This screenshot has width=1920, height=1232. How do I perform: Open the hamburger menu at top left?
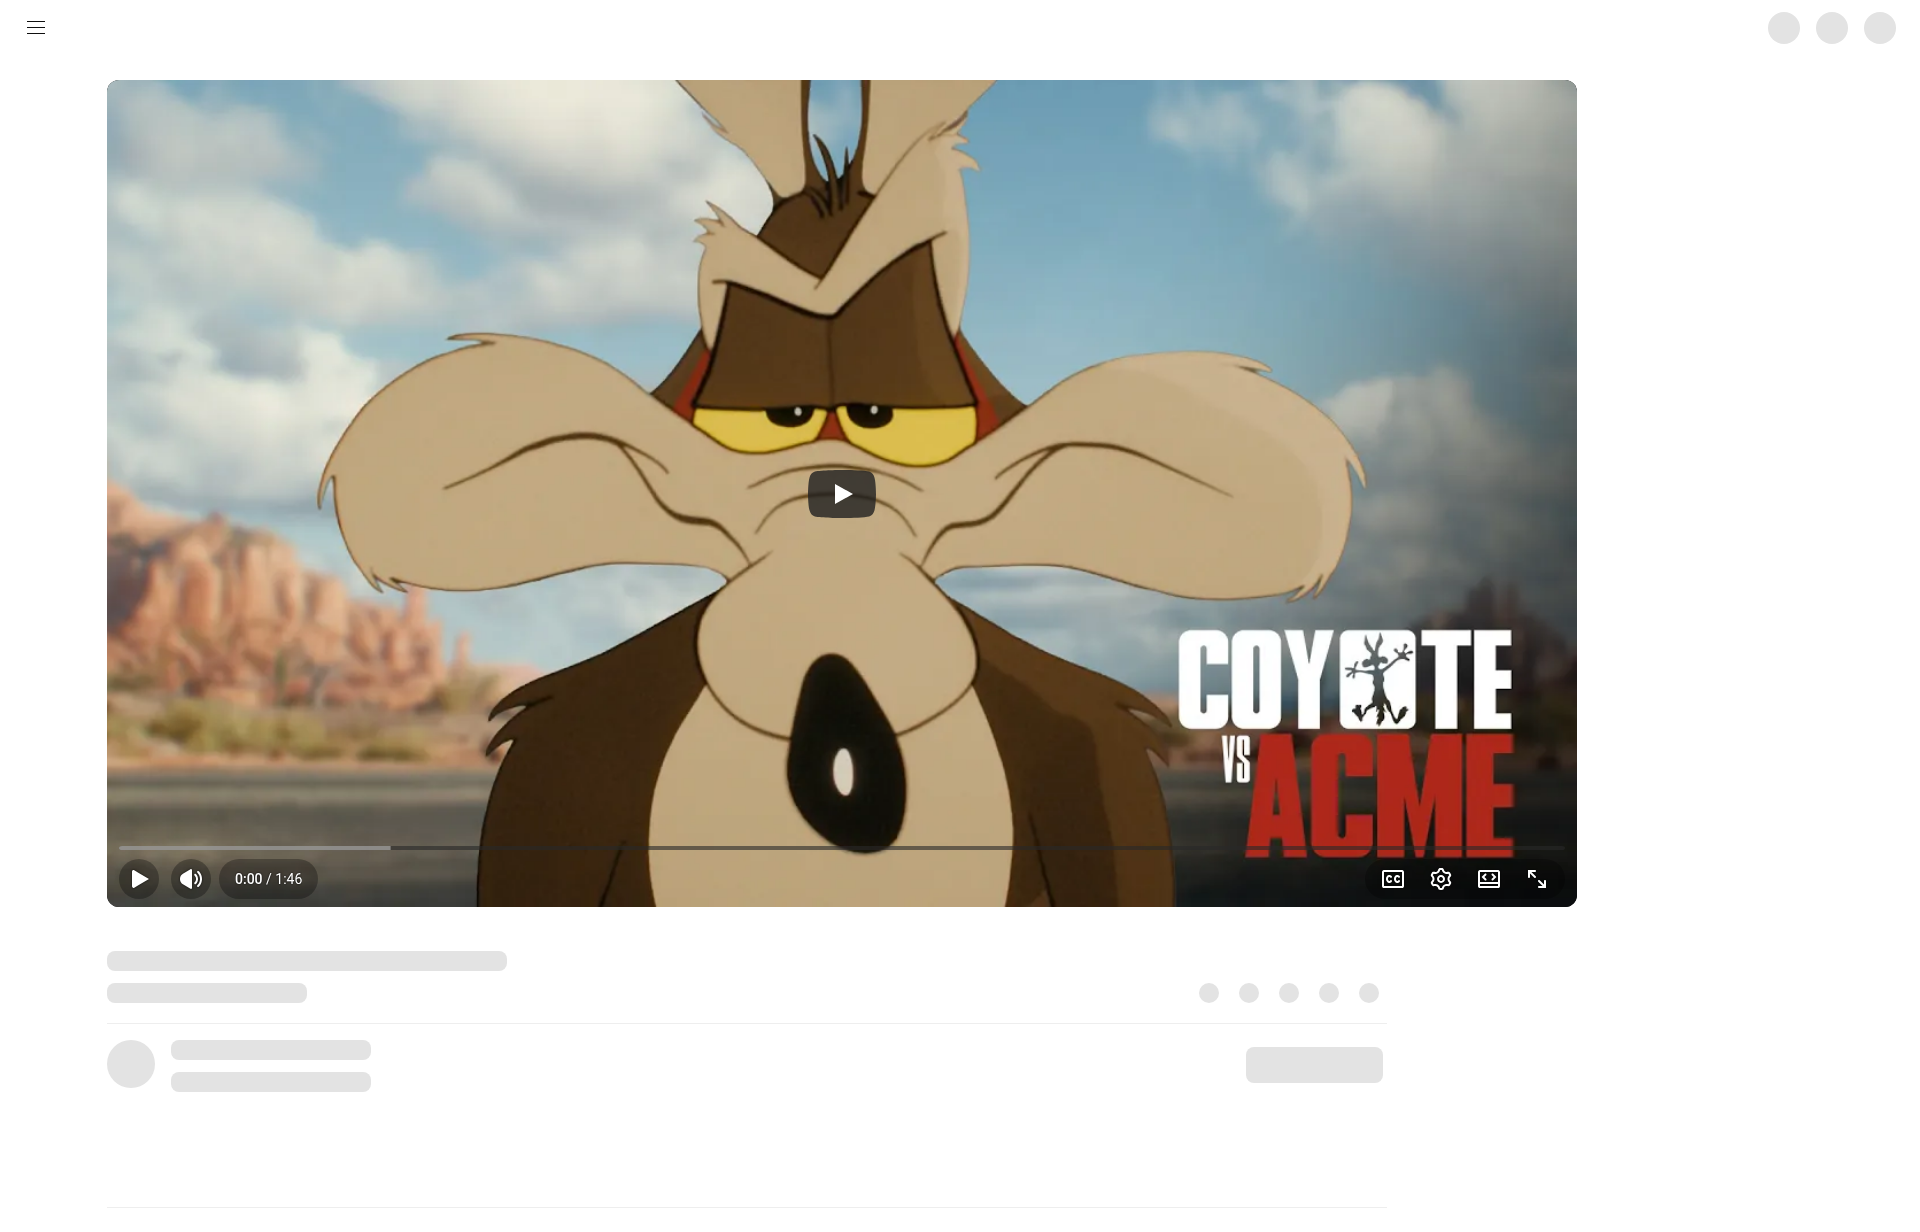(x=36, y=28)
